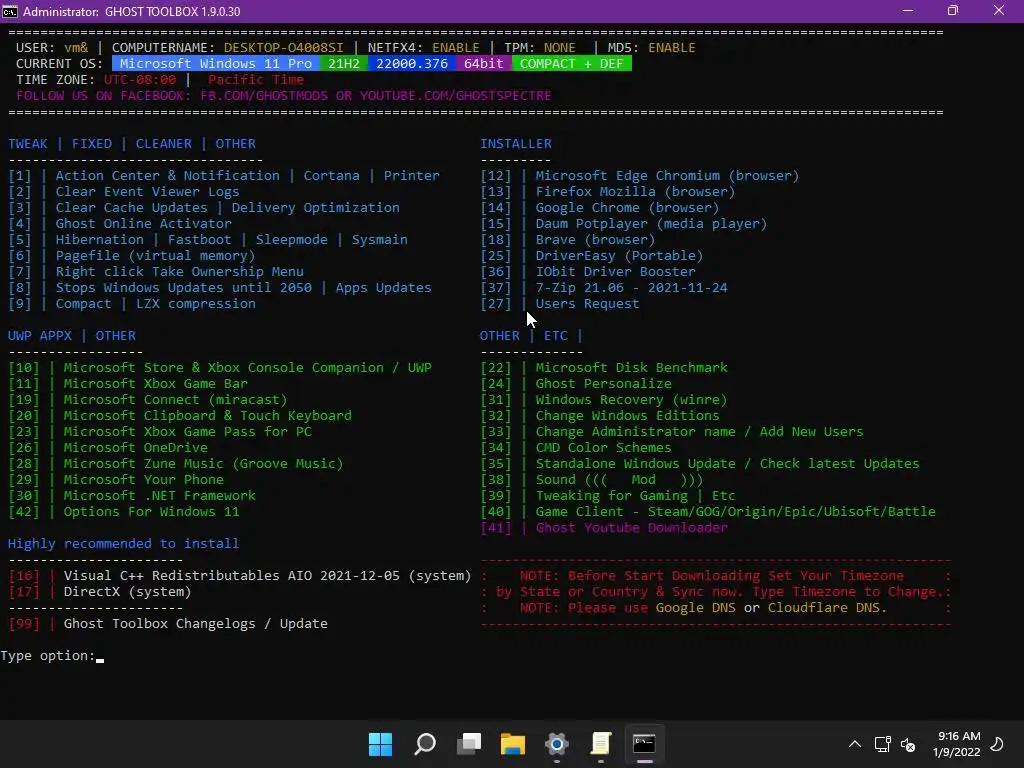
Task: Open the Windows Start menu
Action: pyautogui.click(x=380, y=744)
